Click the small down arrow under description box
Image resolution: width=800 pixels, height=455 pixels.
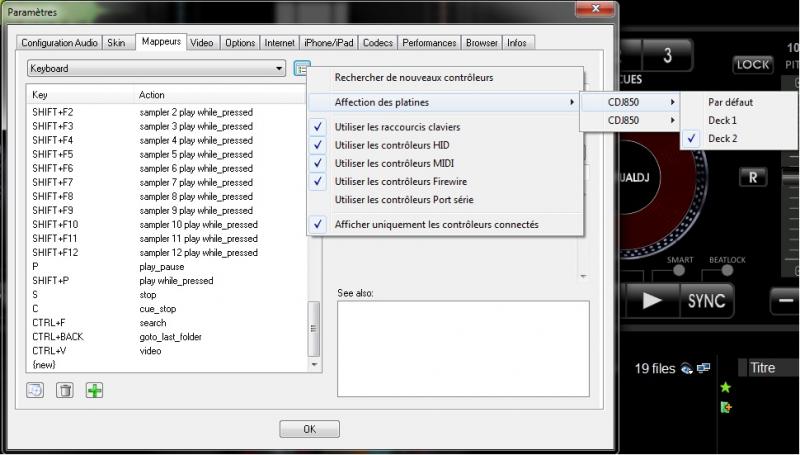[583, 276]
